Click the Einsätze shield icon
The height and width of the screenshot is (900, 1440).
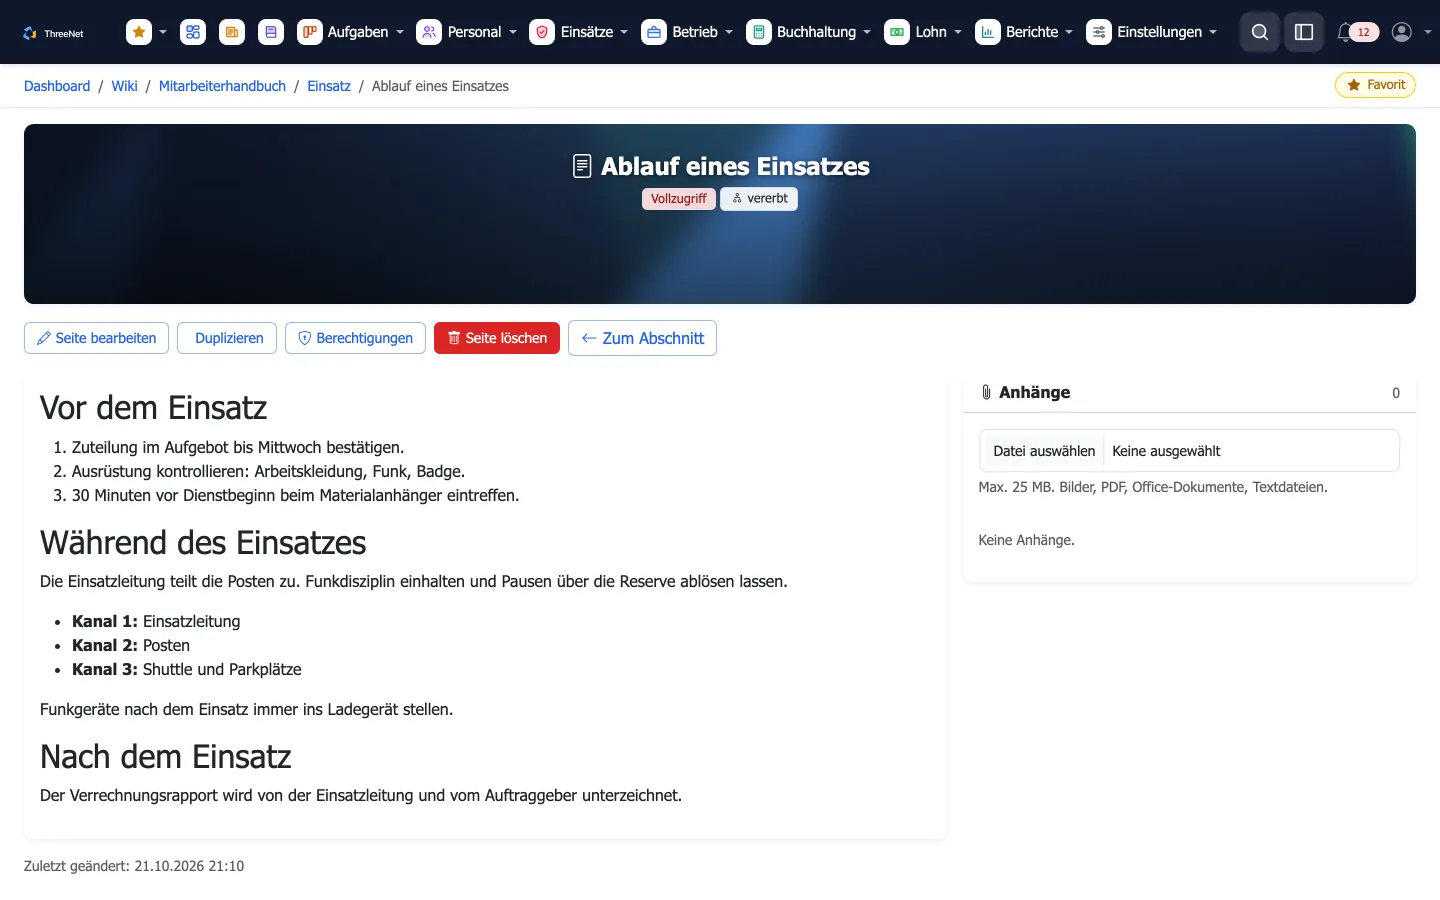542,32
